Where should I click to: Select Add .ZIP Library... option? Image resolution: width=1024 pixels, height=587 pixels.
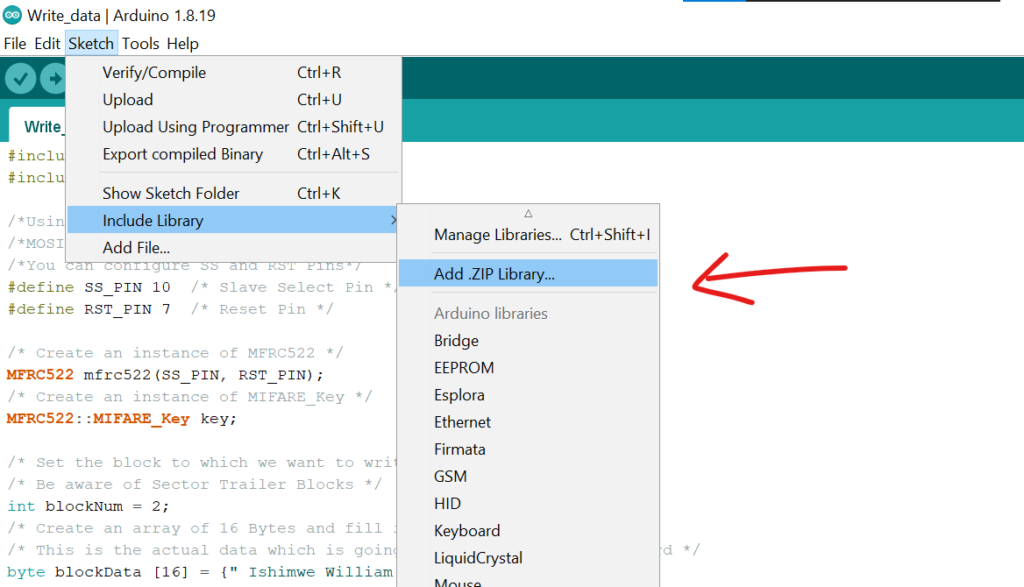494,274
